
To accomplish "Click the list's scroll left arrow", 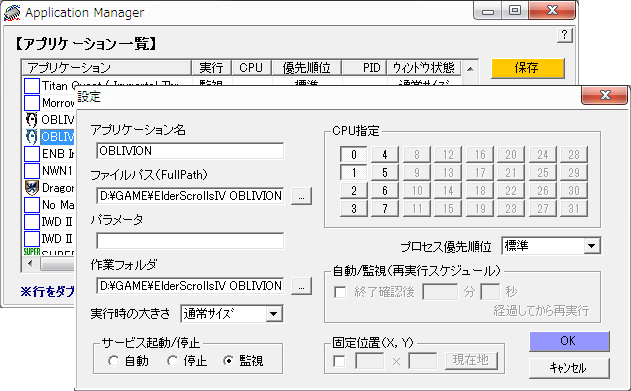I will click(x=31, y=264).
